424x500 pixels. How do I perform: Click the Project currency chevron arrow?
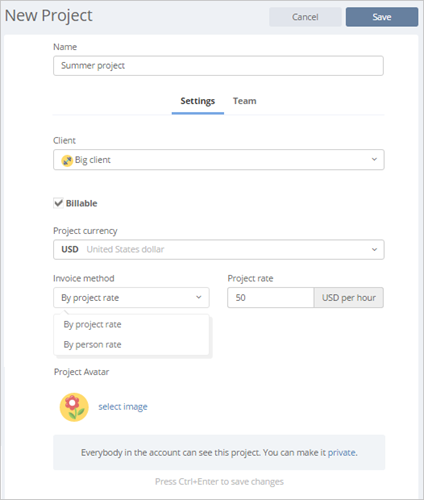tap(374, 249)
